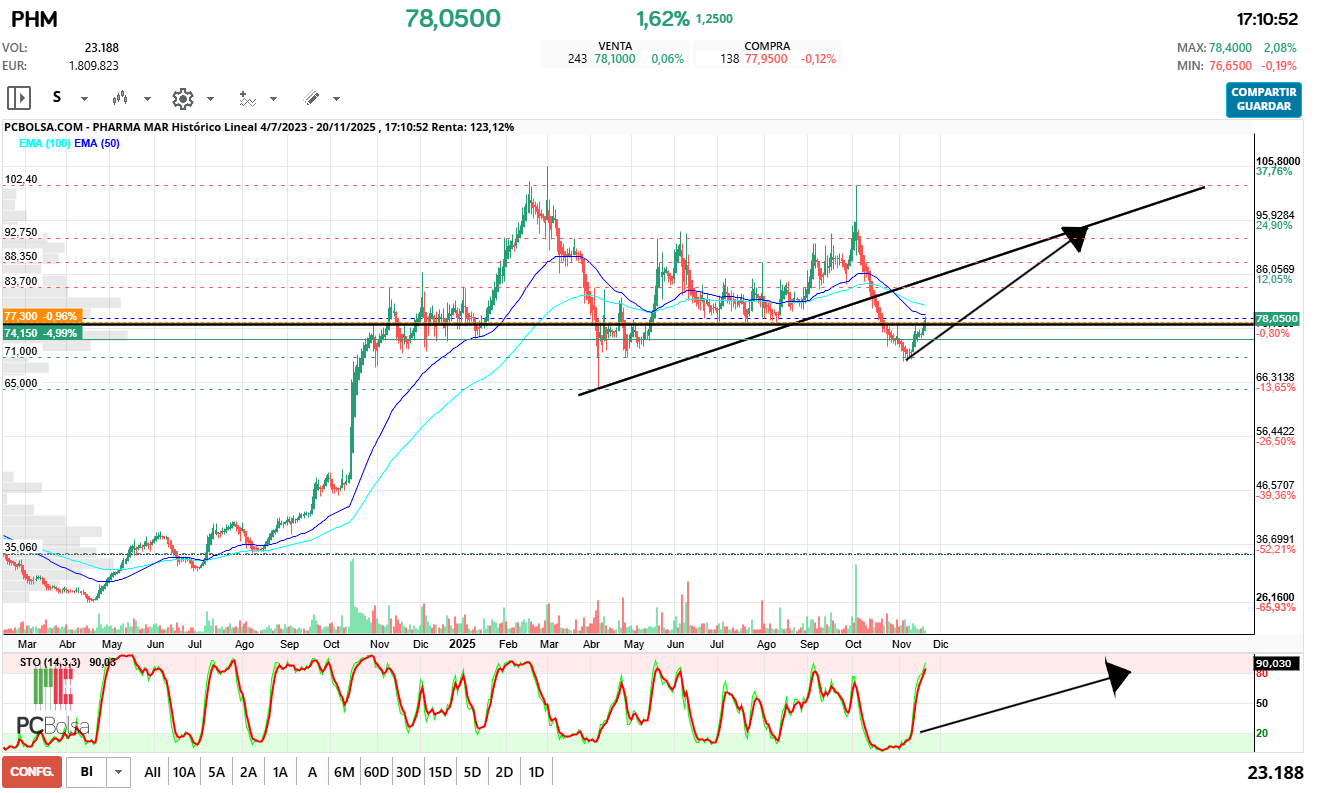Click the add indicator icon

point(247,98)
